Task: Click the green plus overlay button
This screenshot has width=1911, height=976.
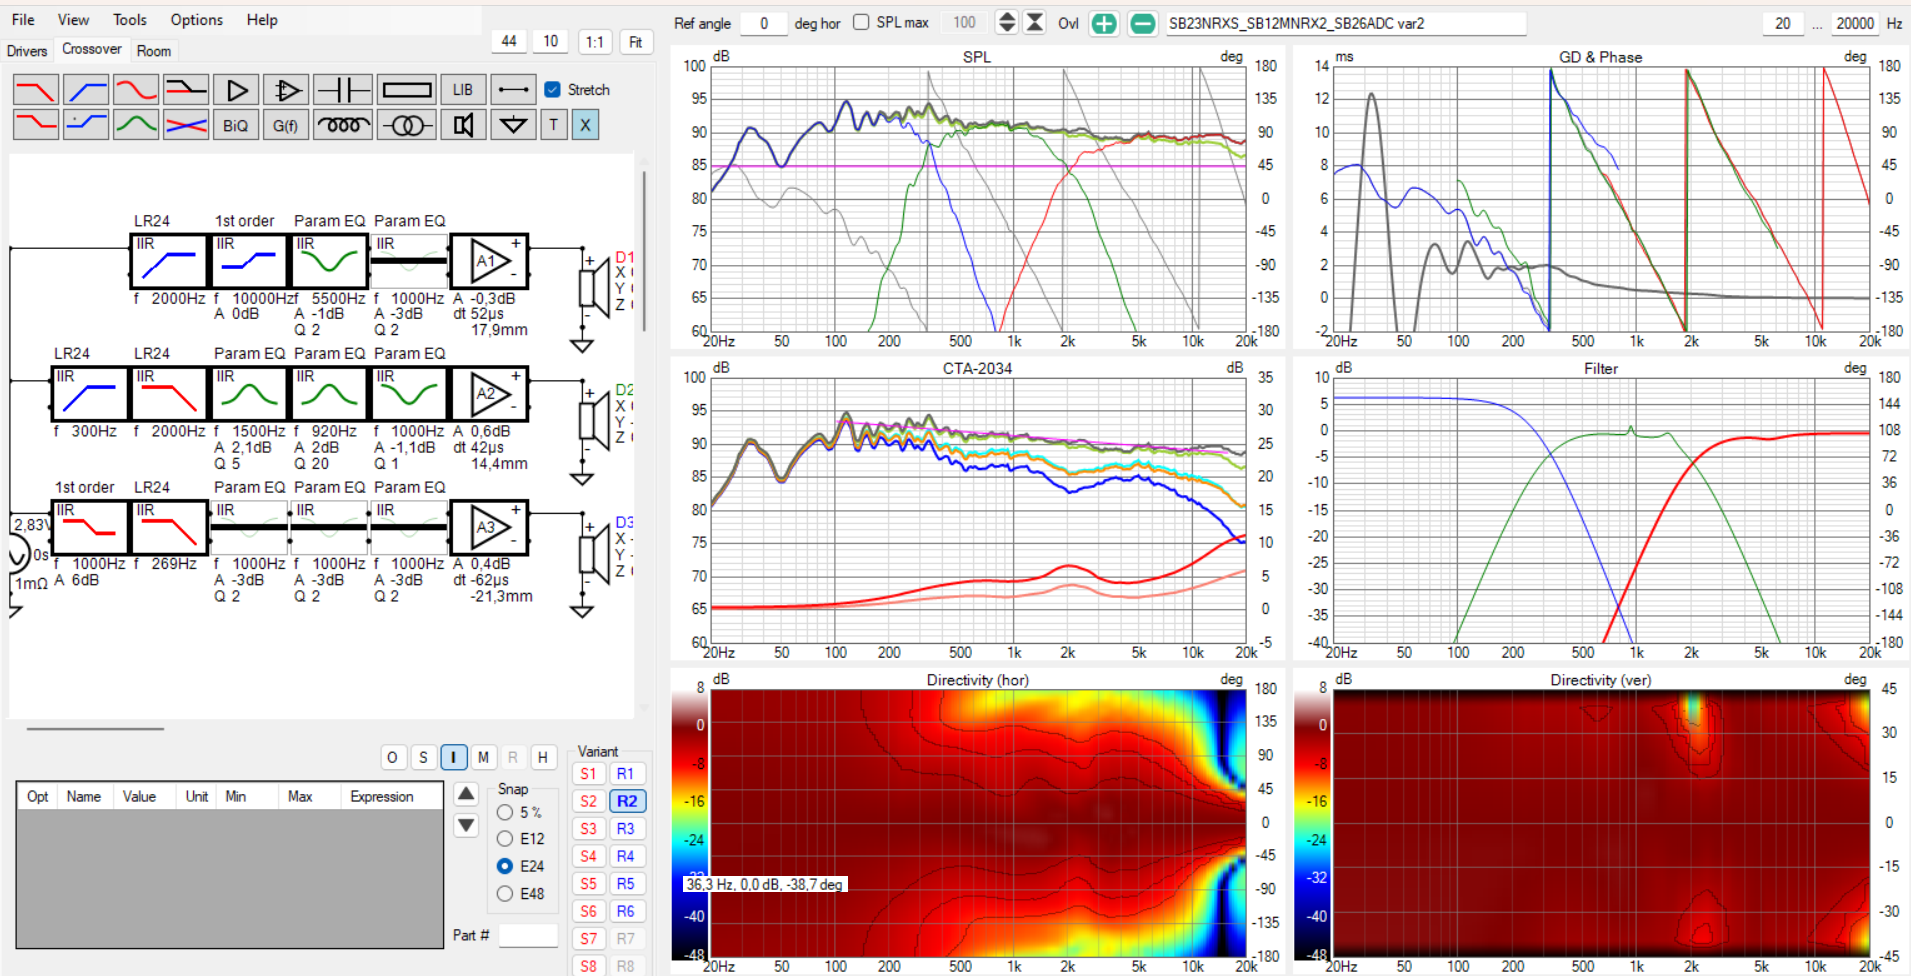Action: point(1104,23)
